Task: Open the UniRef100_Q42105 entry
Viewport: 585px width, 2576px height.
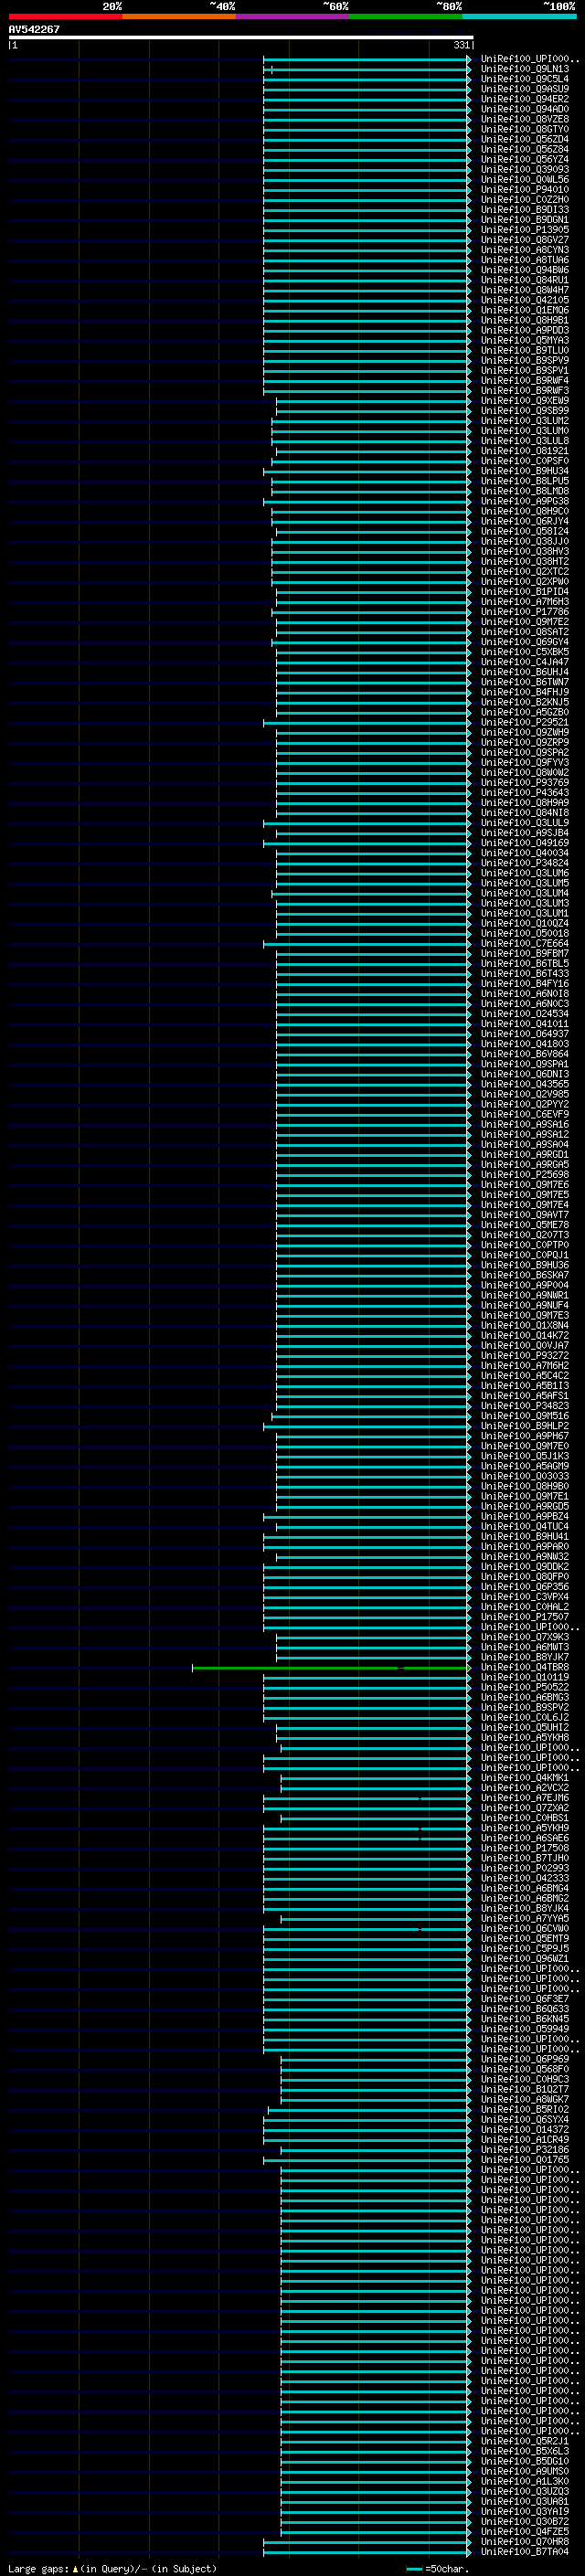Action: click(x=525, y=300)
